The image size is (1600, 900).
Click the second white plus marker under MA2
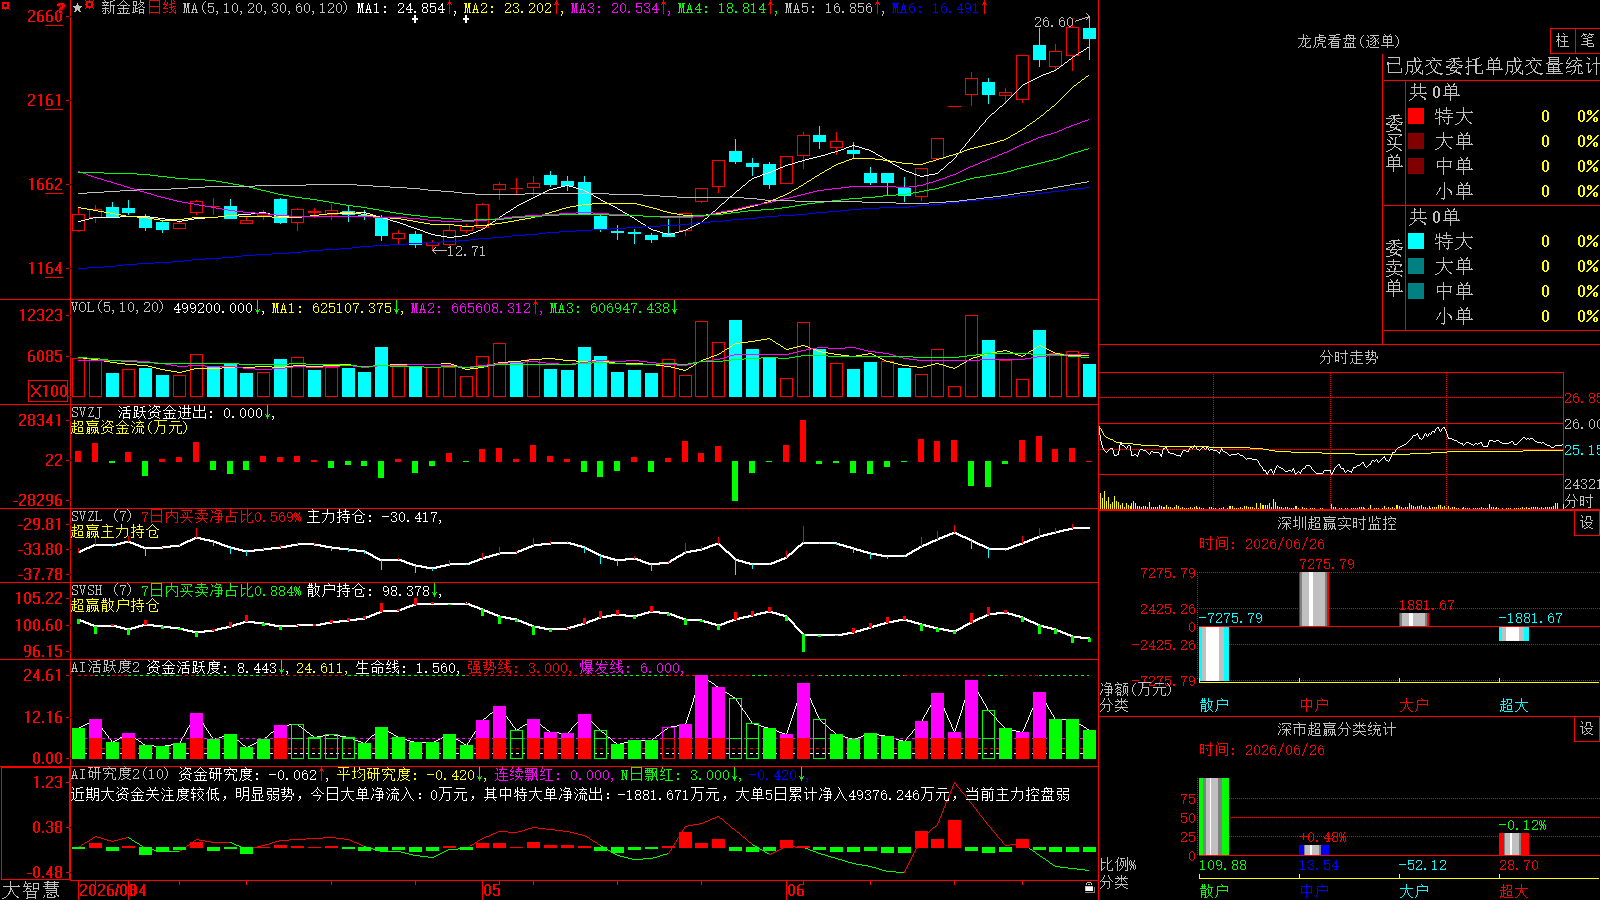[466, 19]
